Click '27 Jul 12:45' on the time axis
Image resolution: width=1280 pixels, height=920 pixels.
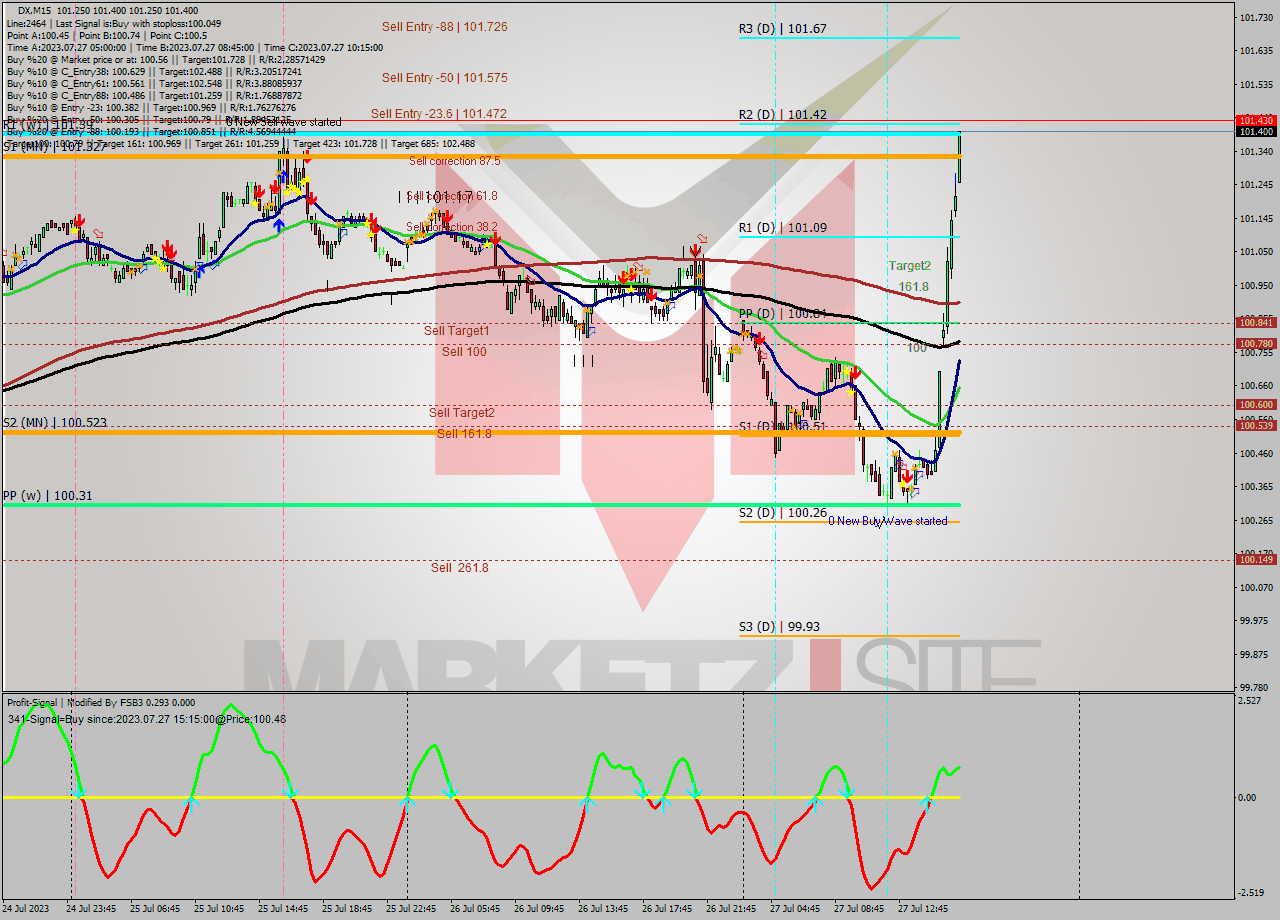[924, 909]
